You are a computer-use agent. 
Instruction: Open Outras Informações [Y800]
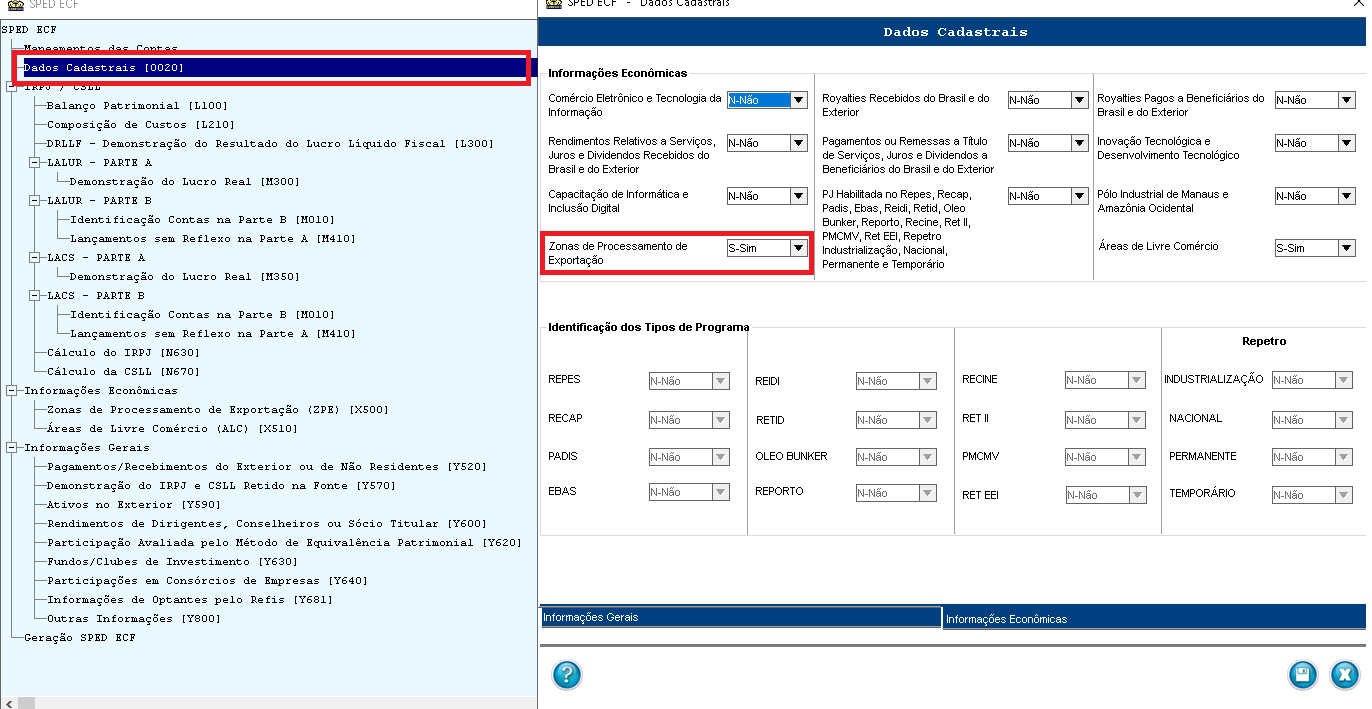134,619
